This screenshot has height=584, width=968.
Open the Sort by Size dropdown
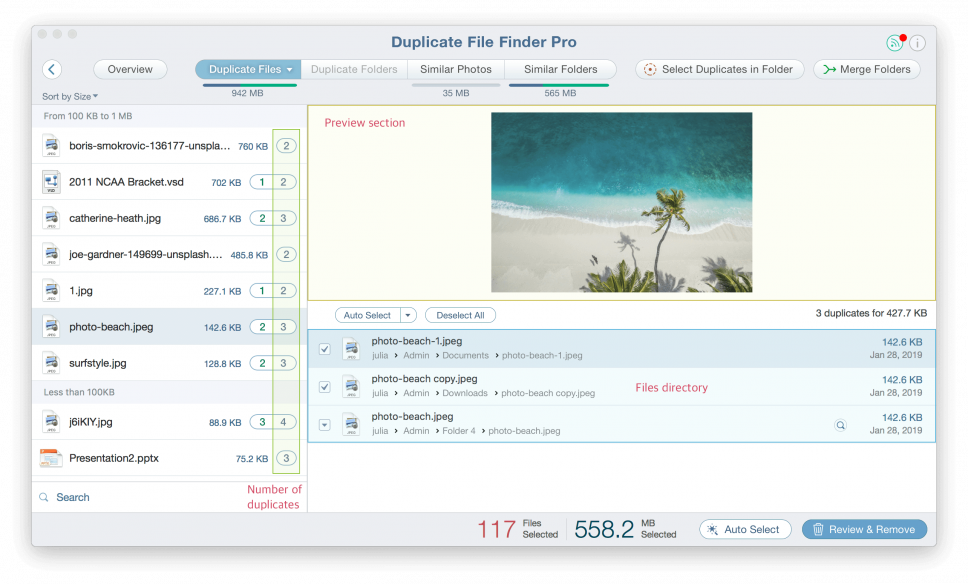pos(64,96)
